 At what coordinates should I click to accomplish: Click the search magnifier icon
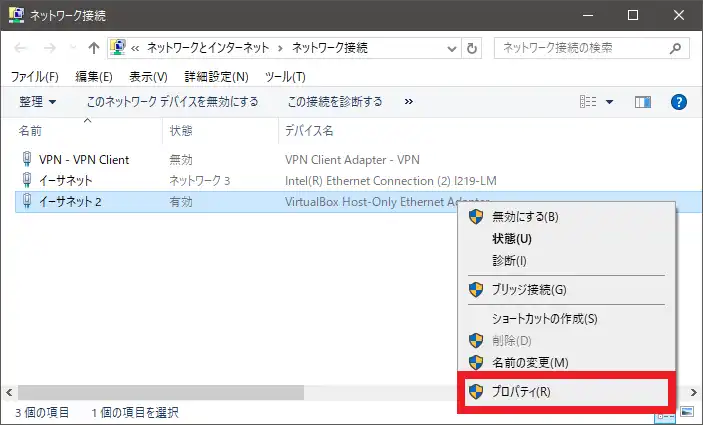click(675, 48)
